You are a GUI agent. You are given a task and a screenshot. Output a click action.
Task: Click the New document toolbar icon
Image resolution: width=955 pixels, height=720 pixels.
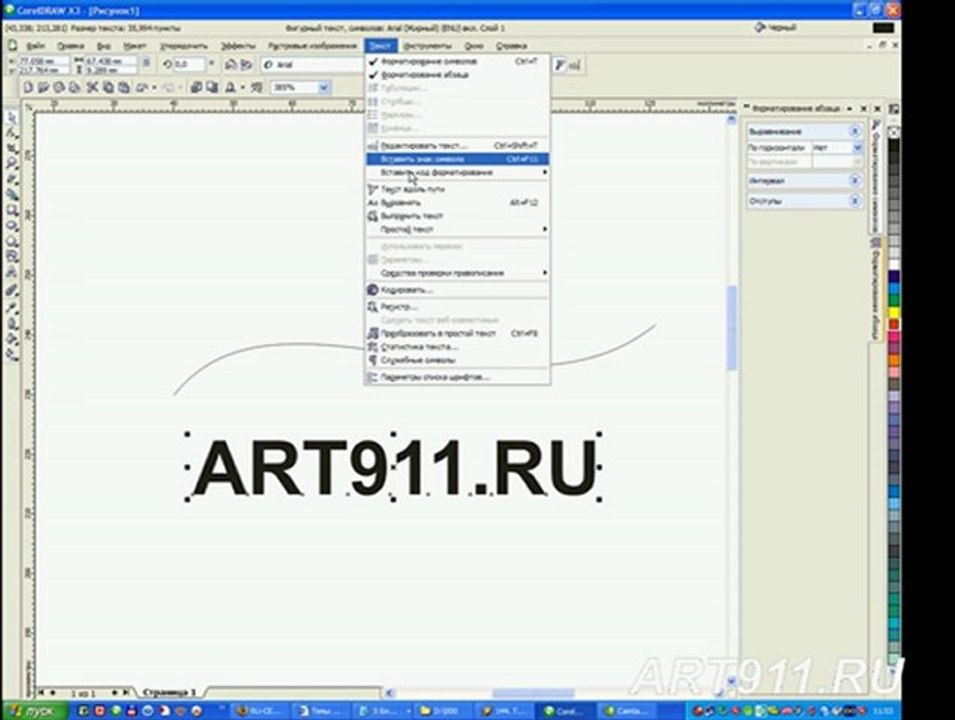[28, 88]
